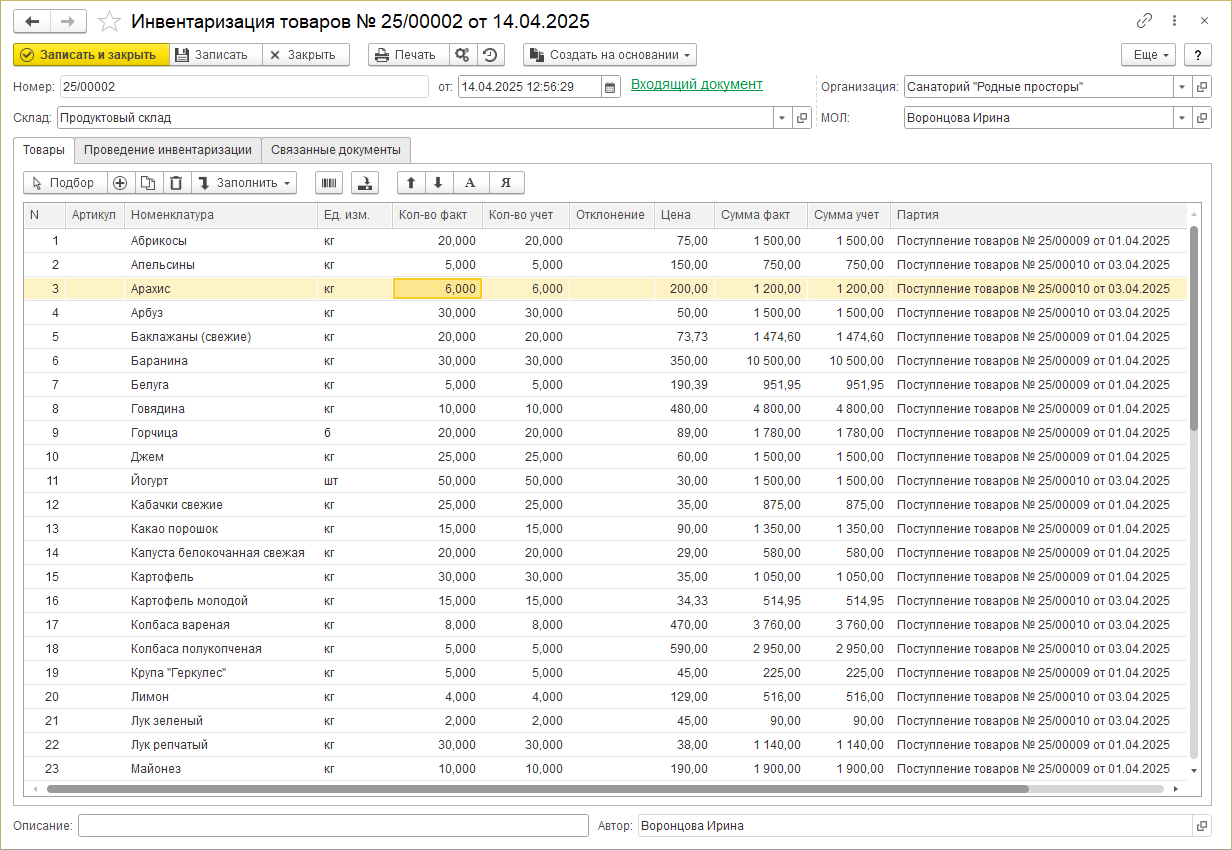Open the calendar picker next to date
Screen dimensions: 1232x850
click(610, 87)
